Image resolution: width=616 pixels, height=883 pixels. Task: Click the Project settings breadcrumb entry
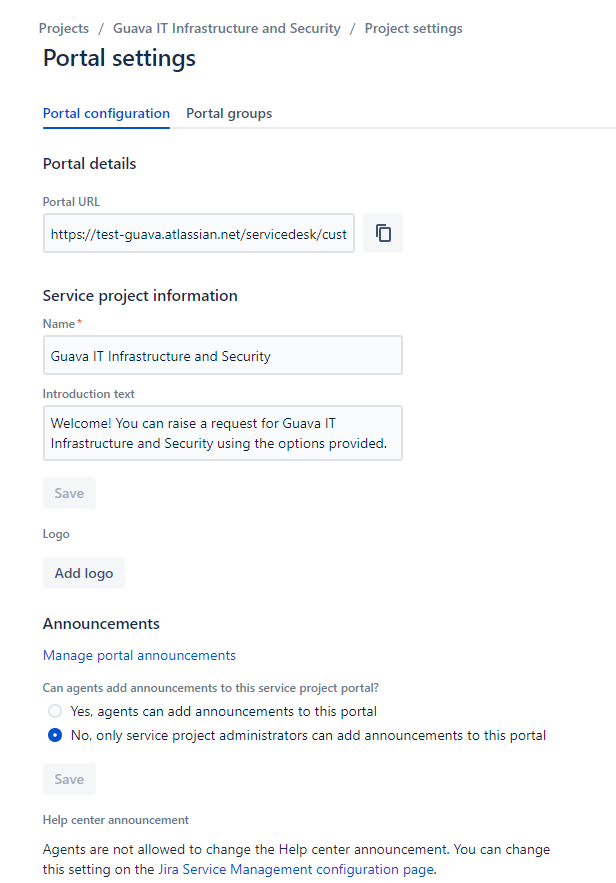(413, 28)
